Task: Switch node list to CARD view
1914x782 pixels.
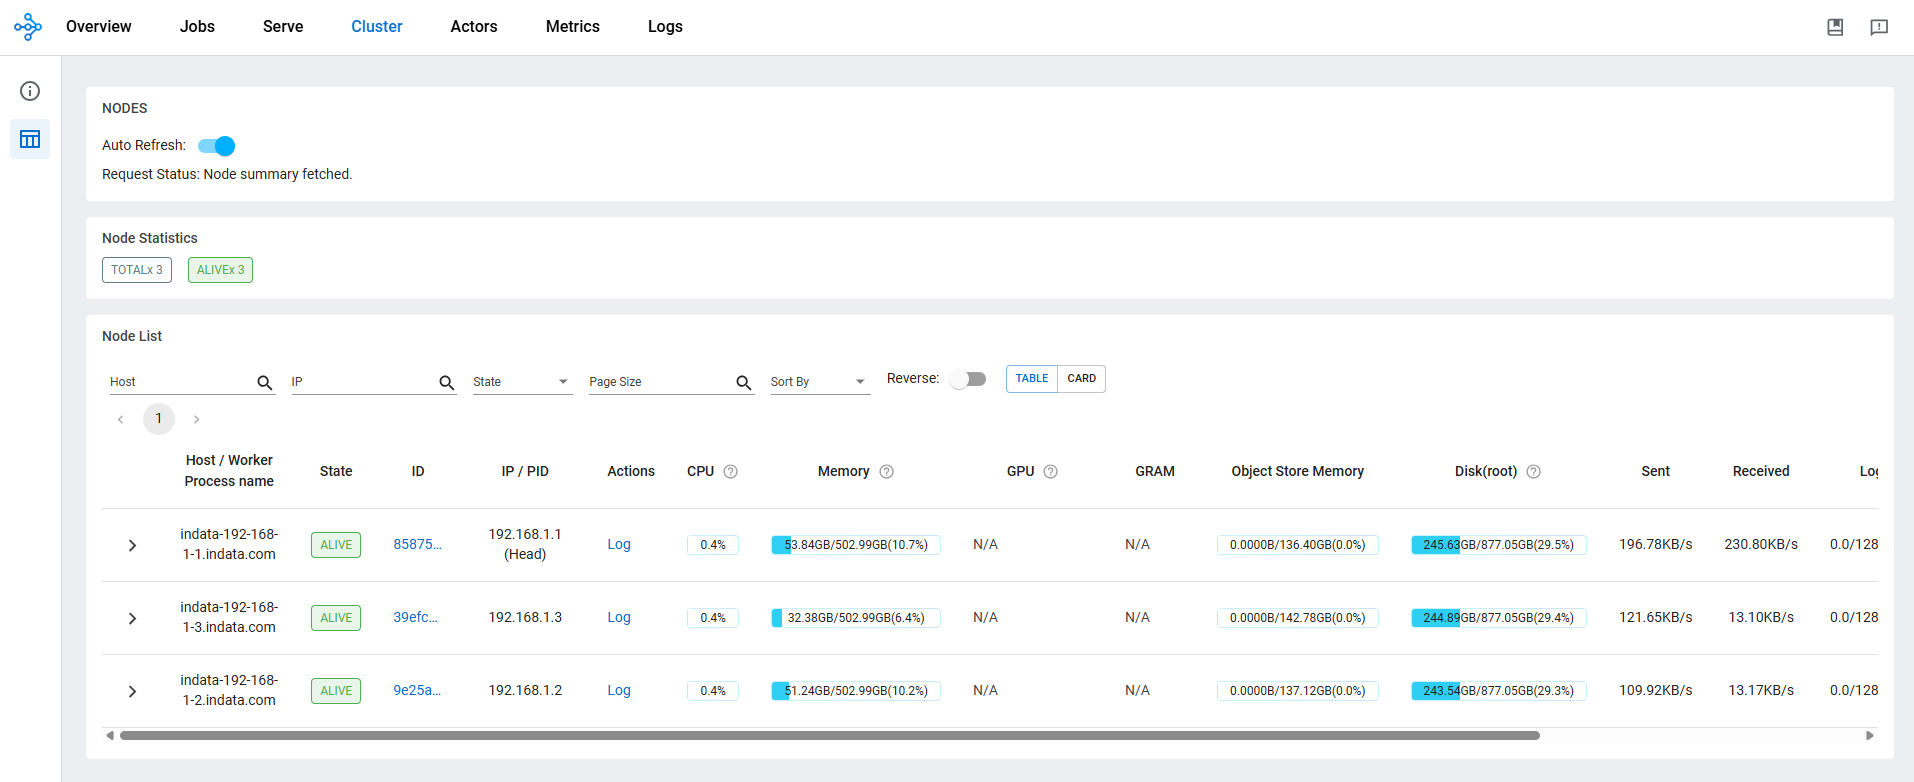Action: coord(1081,379)
